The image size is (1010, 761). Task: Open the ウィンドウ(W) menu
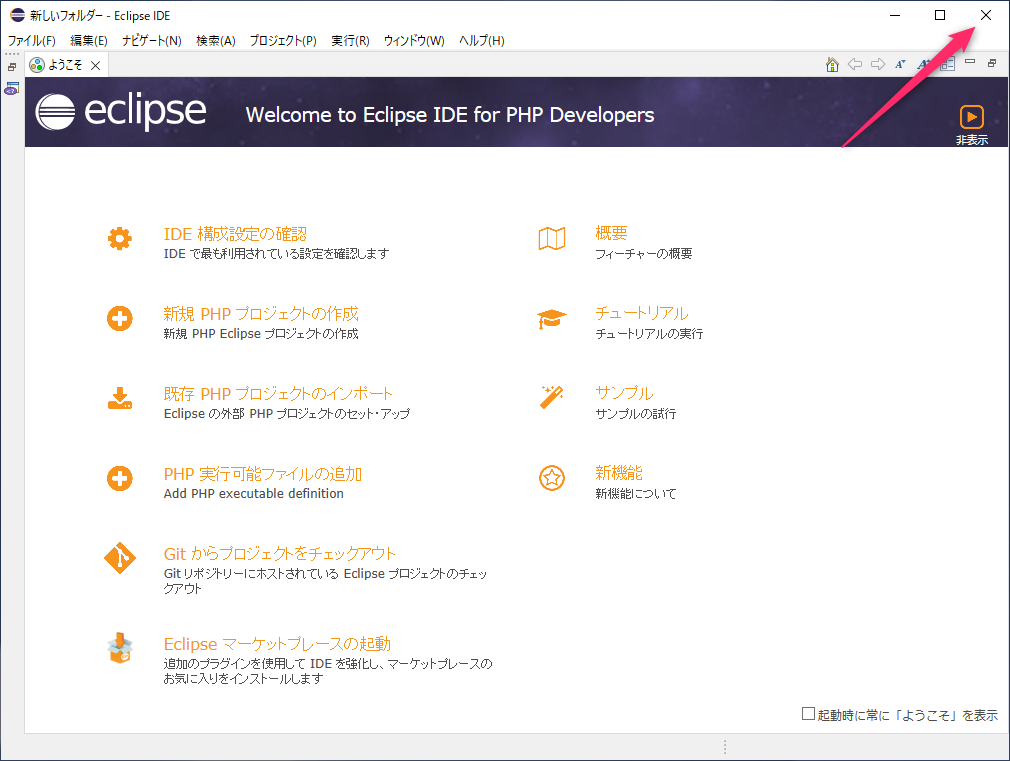click(414, 41)
